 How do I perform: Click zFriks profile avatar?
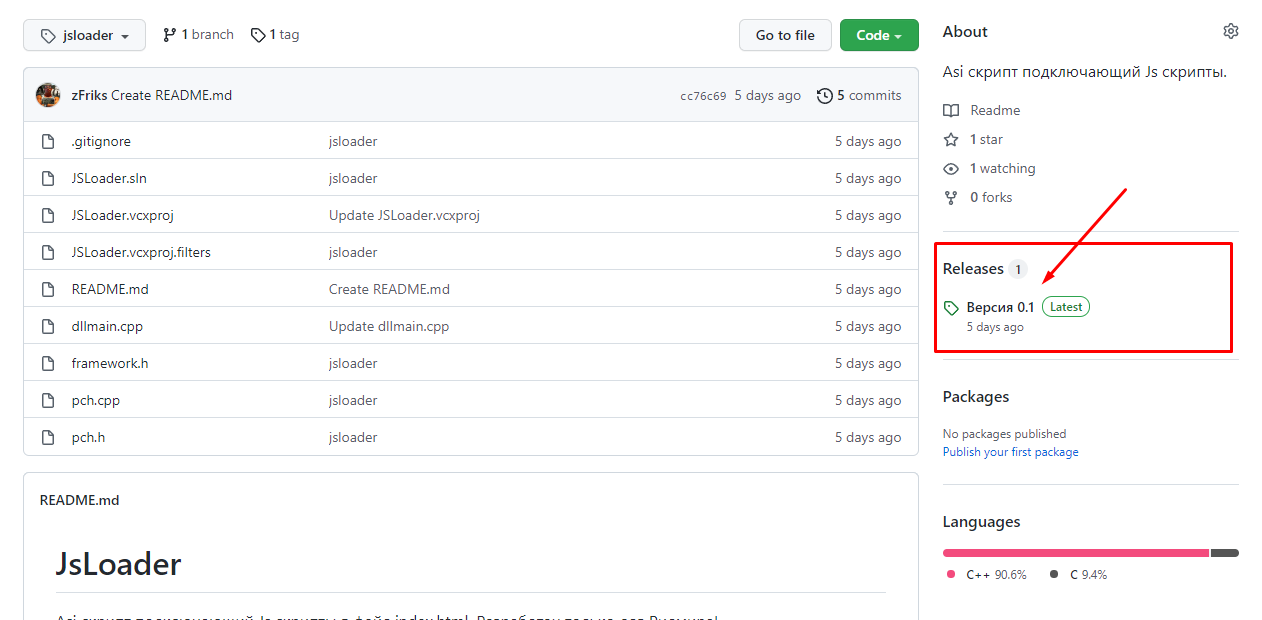point(48,95)
